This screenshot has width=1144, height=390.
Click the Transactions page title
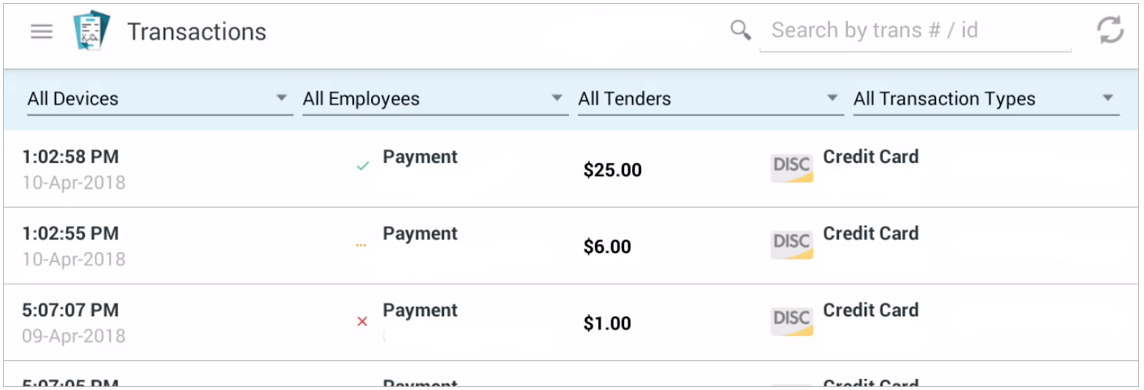197,32
